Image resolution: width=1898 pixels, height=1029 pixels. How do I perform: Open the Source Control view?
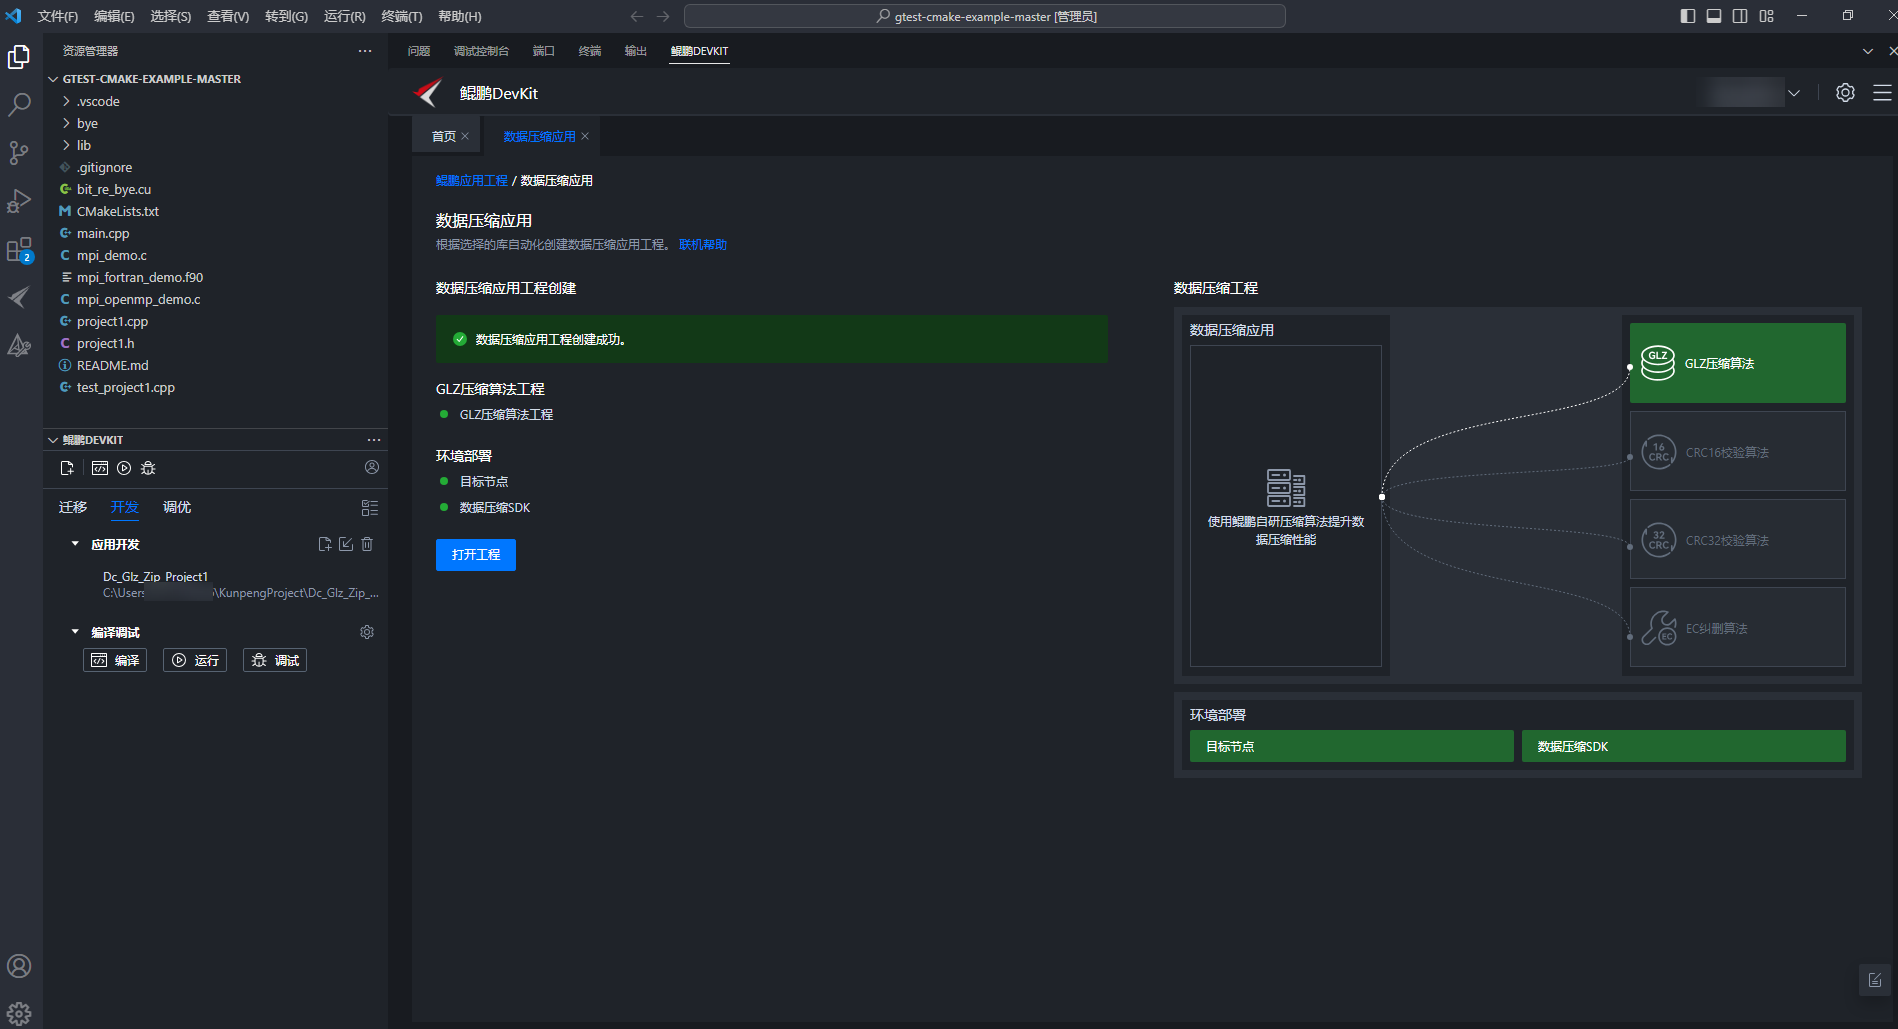tap(19, 152)
